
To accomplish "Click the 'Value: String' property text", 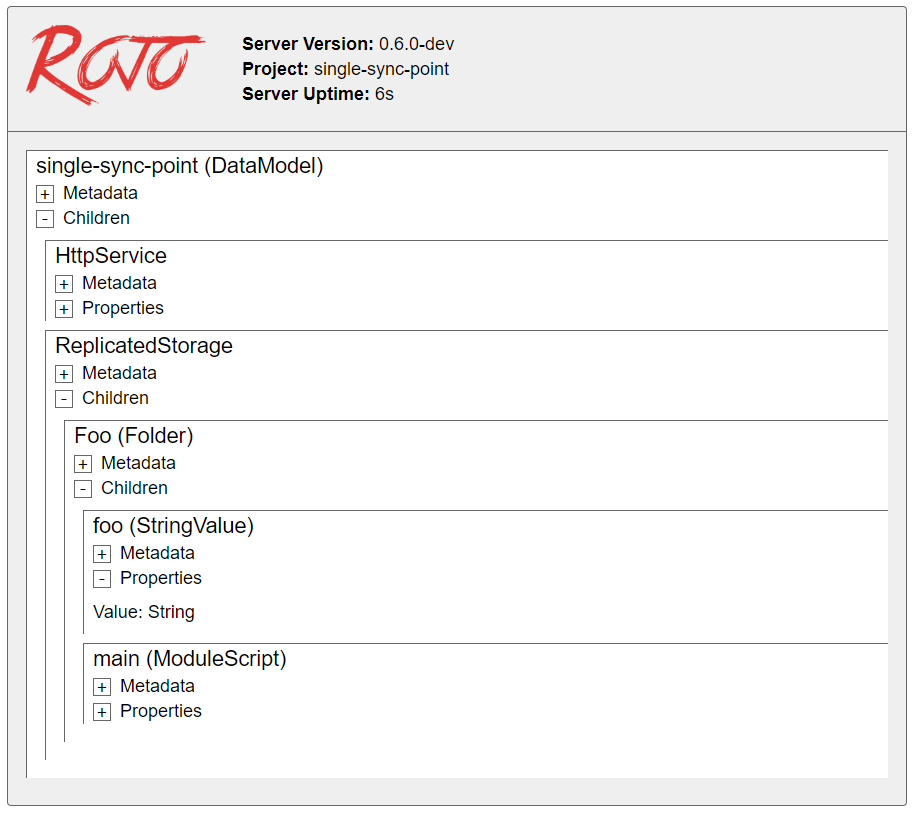I will pos(144,612).
